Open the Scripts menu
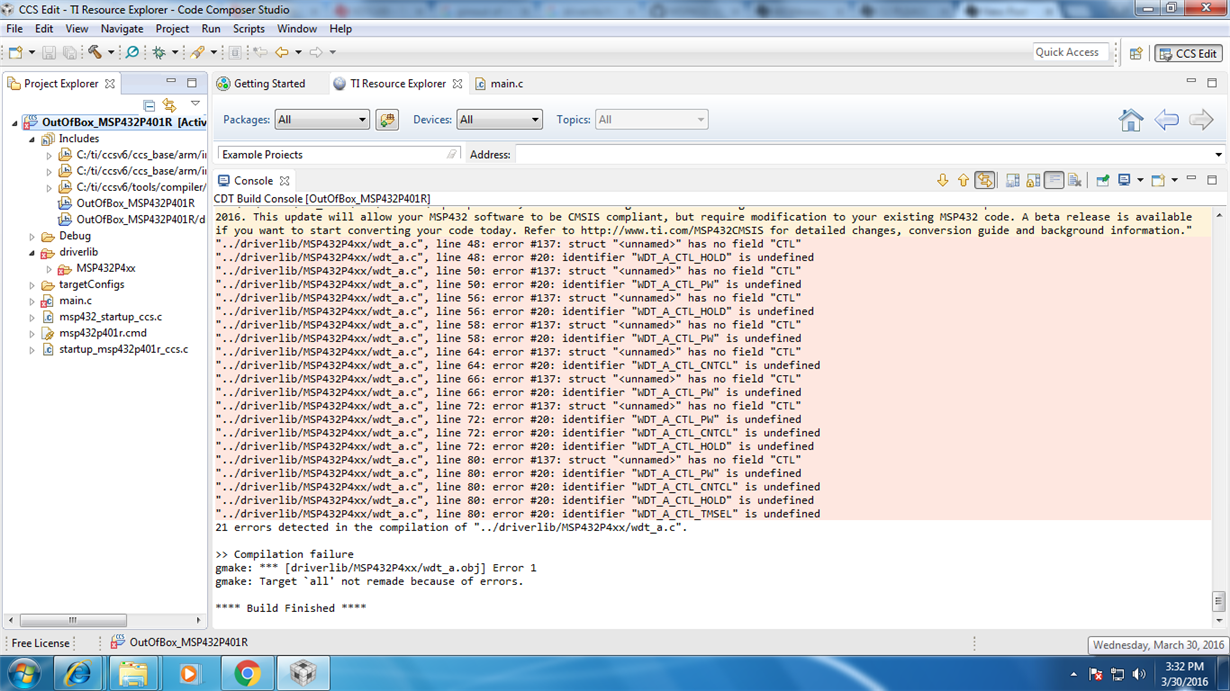 (x=248, y=29)
